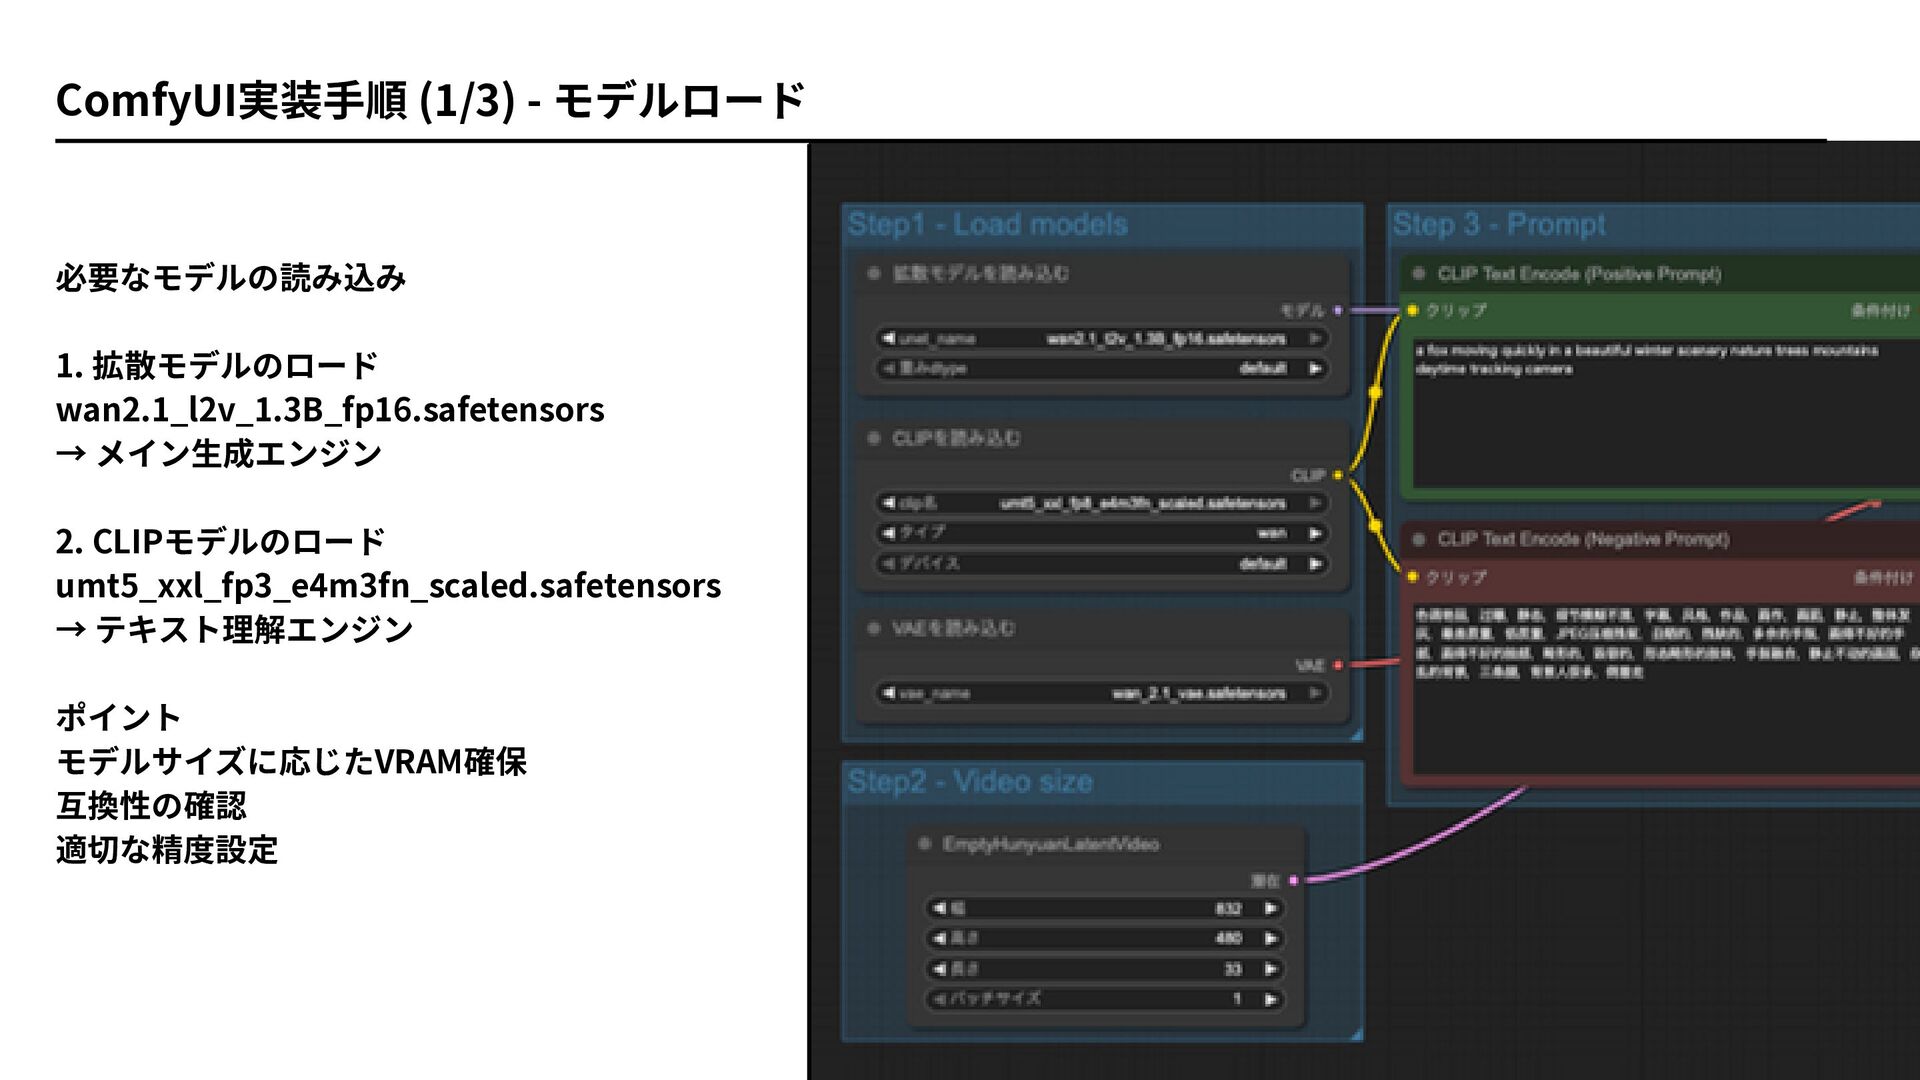Viewport: 1920px width, 1080px height.
Task: Decrease the バッチサイズ value with left arrow
Action: click(x=939, y=999)
